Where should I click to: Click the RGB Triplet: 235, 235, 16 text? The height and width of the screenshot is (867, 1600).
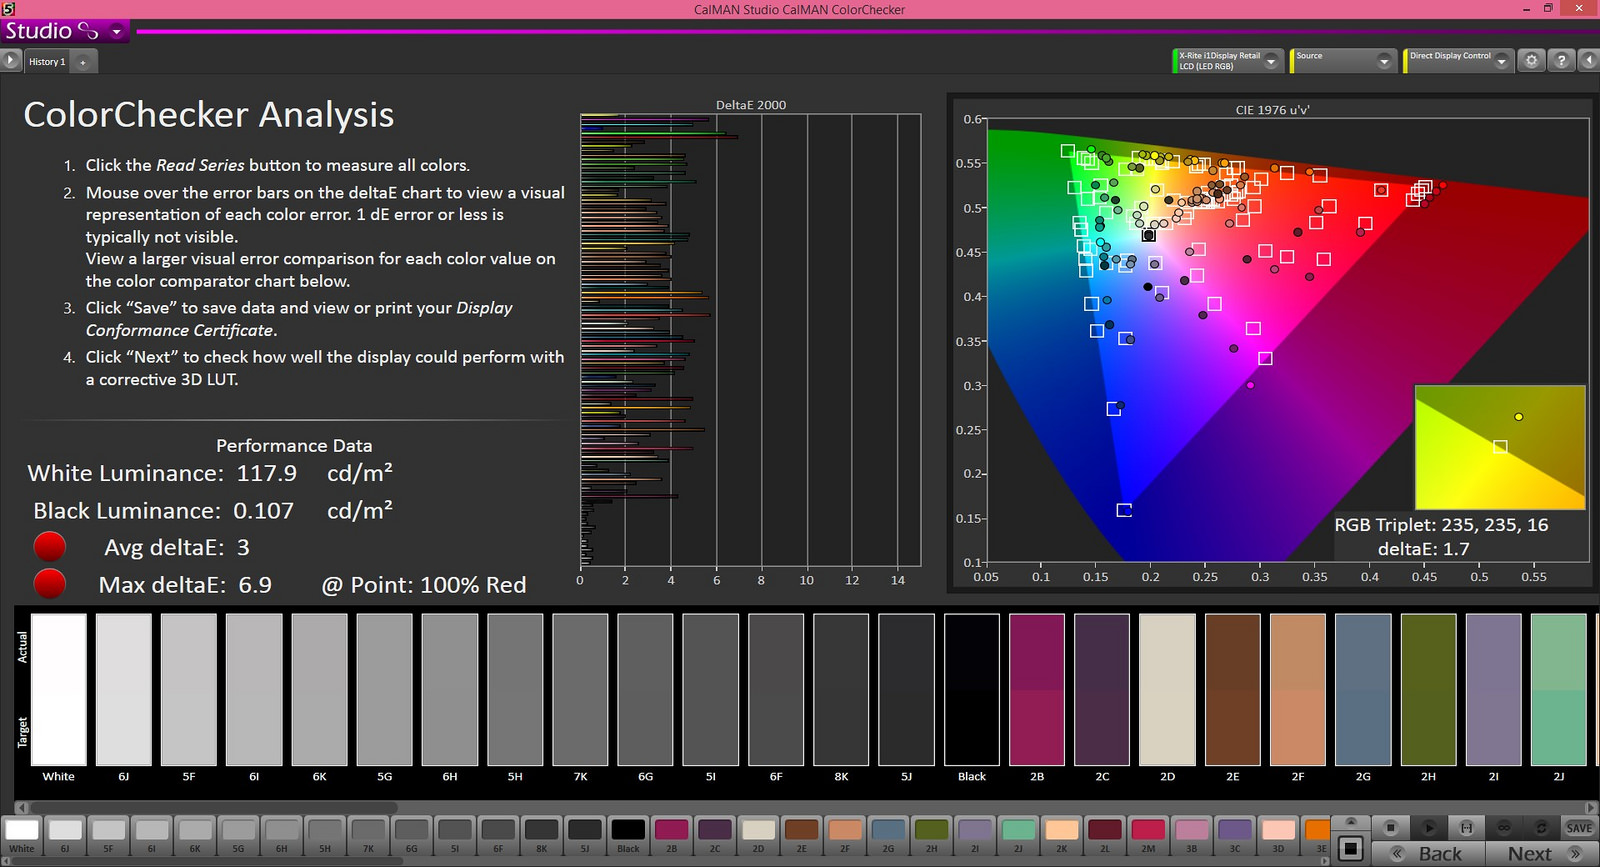[x=1441, y=525]
